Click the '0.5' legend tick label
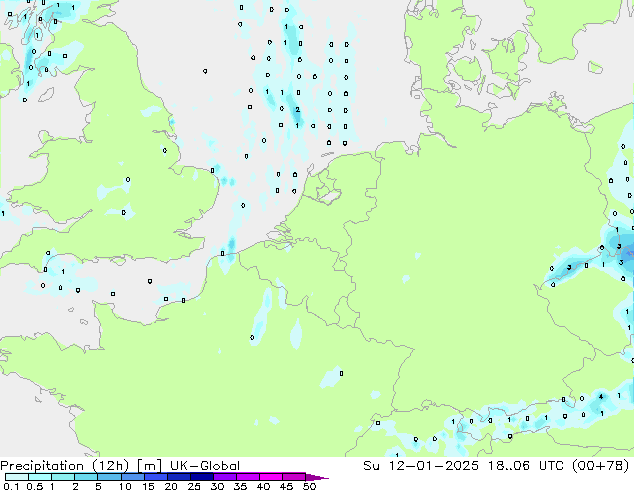 [x=35, y=486]
